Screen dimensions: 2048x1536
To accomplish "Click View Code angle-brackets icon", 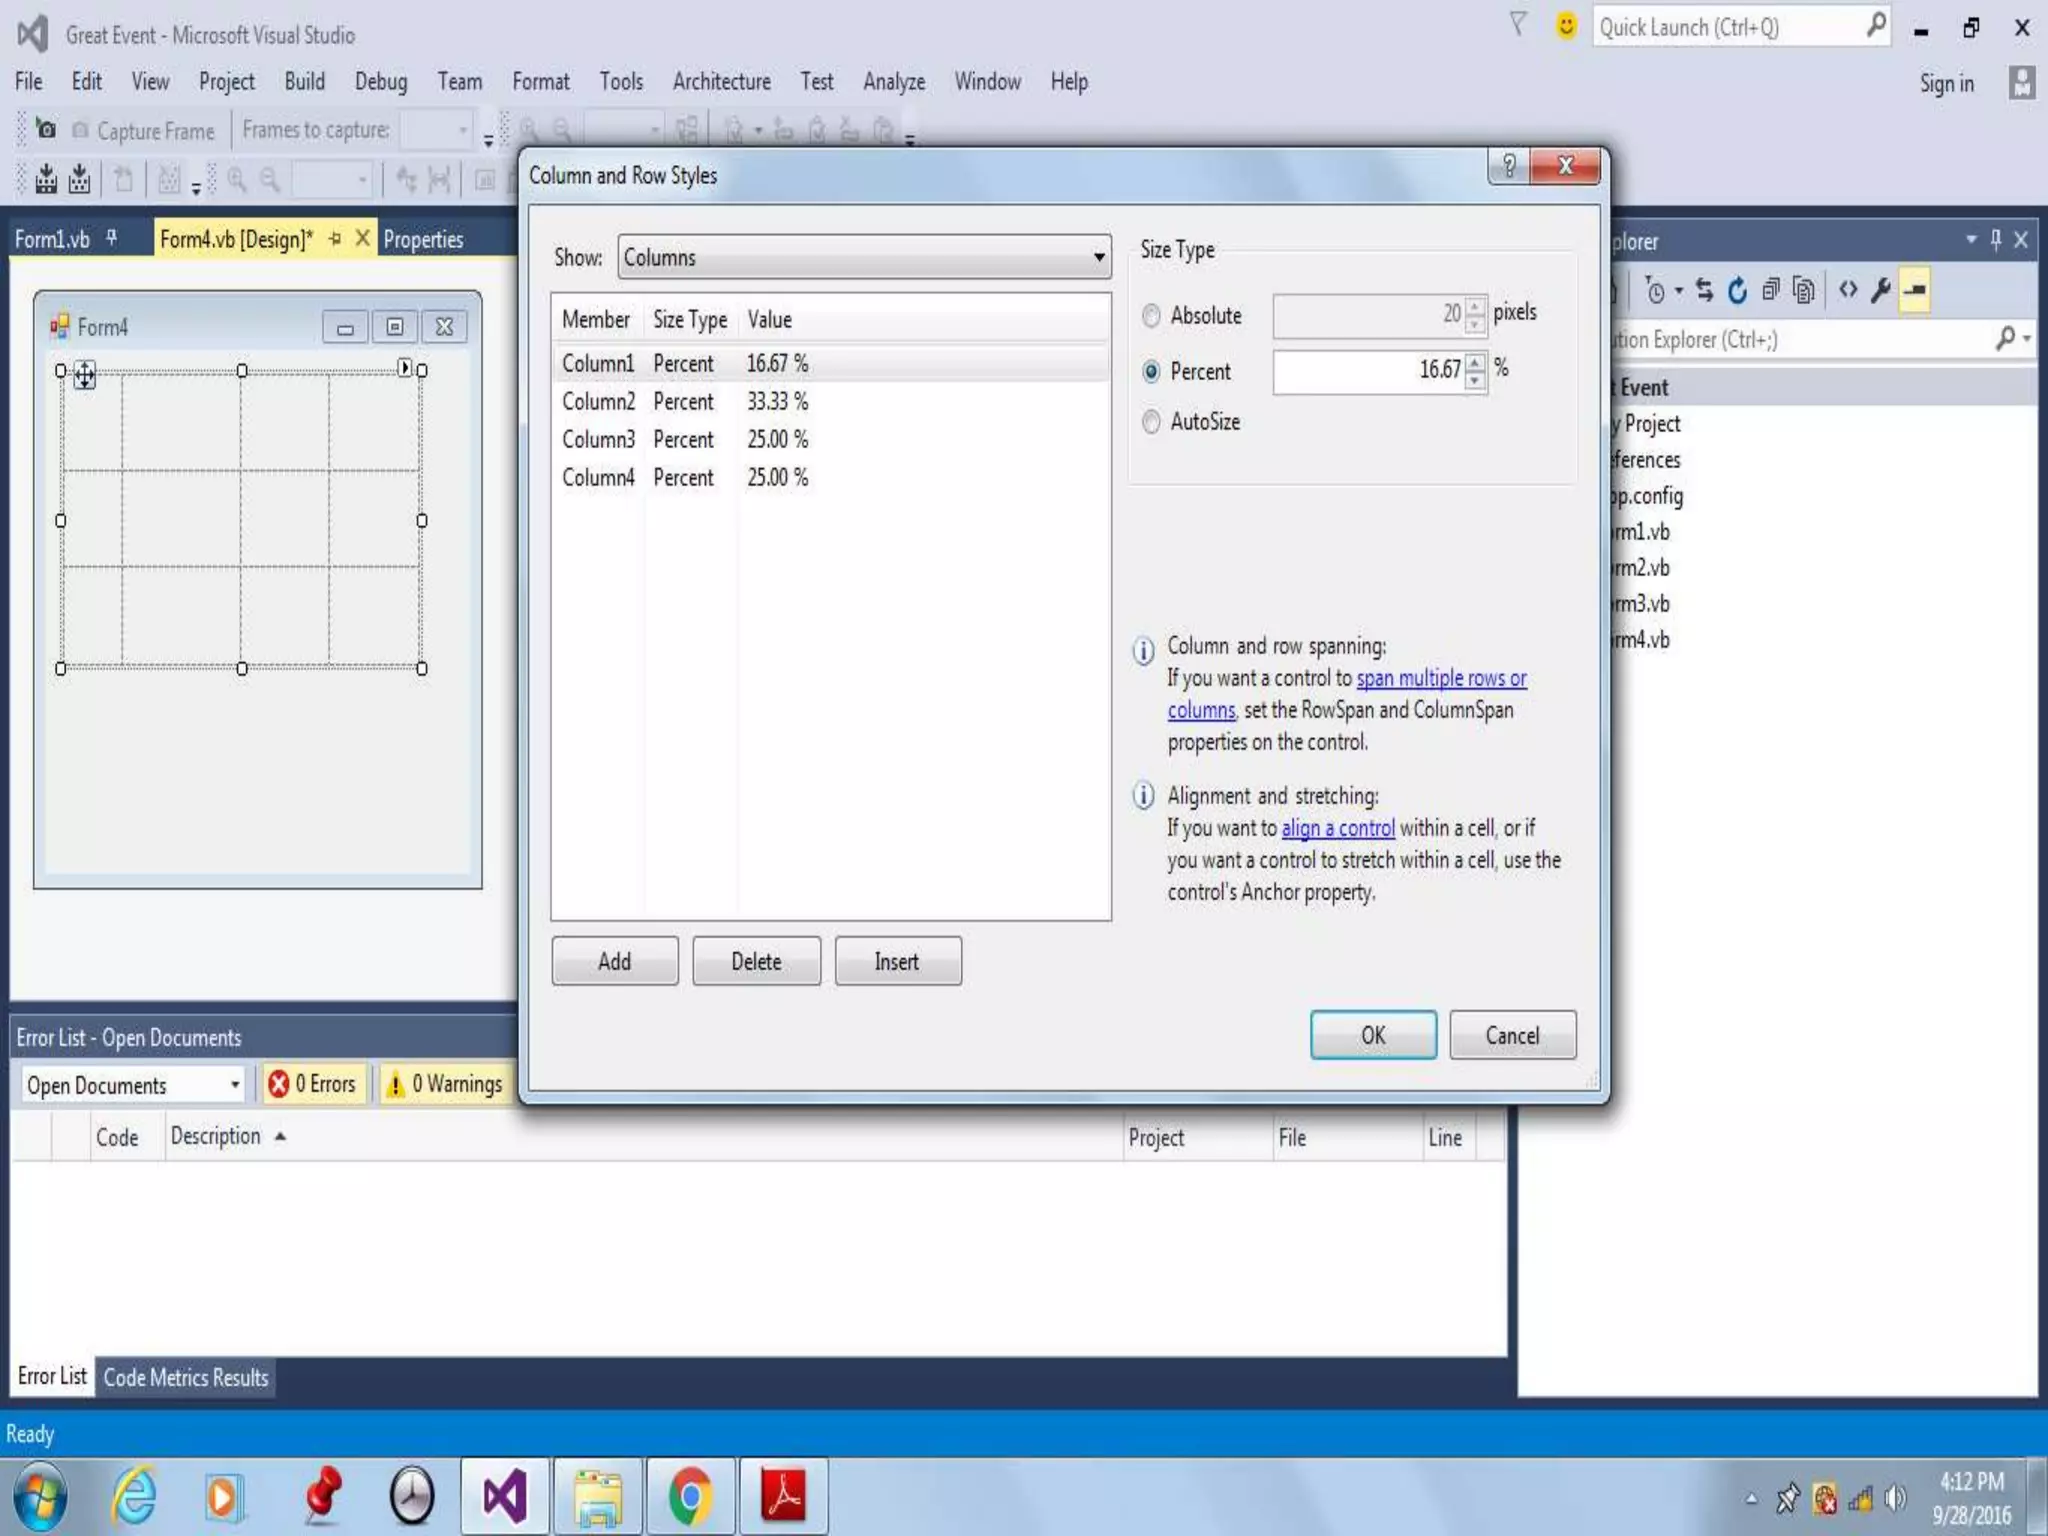I will (x=1847, y=290).
